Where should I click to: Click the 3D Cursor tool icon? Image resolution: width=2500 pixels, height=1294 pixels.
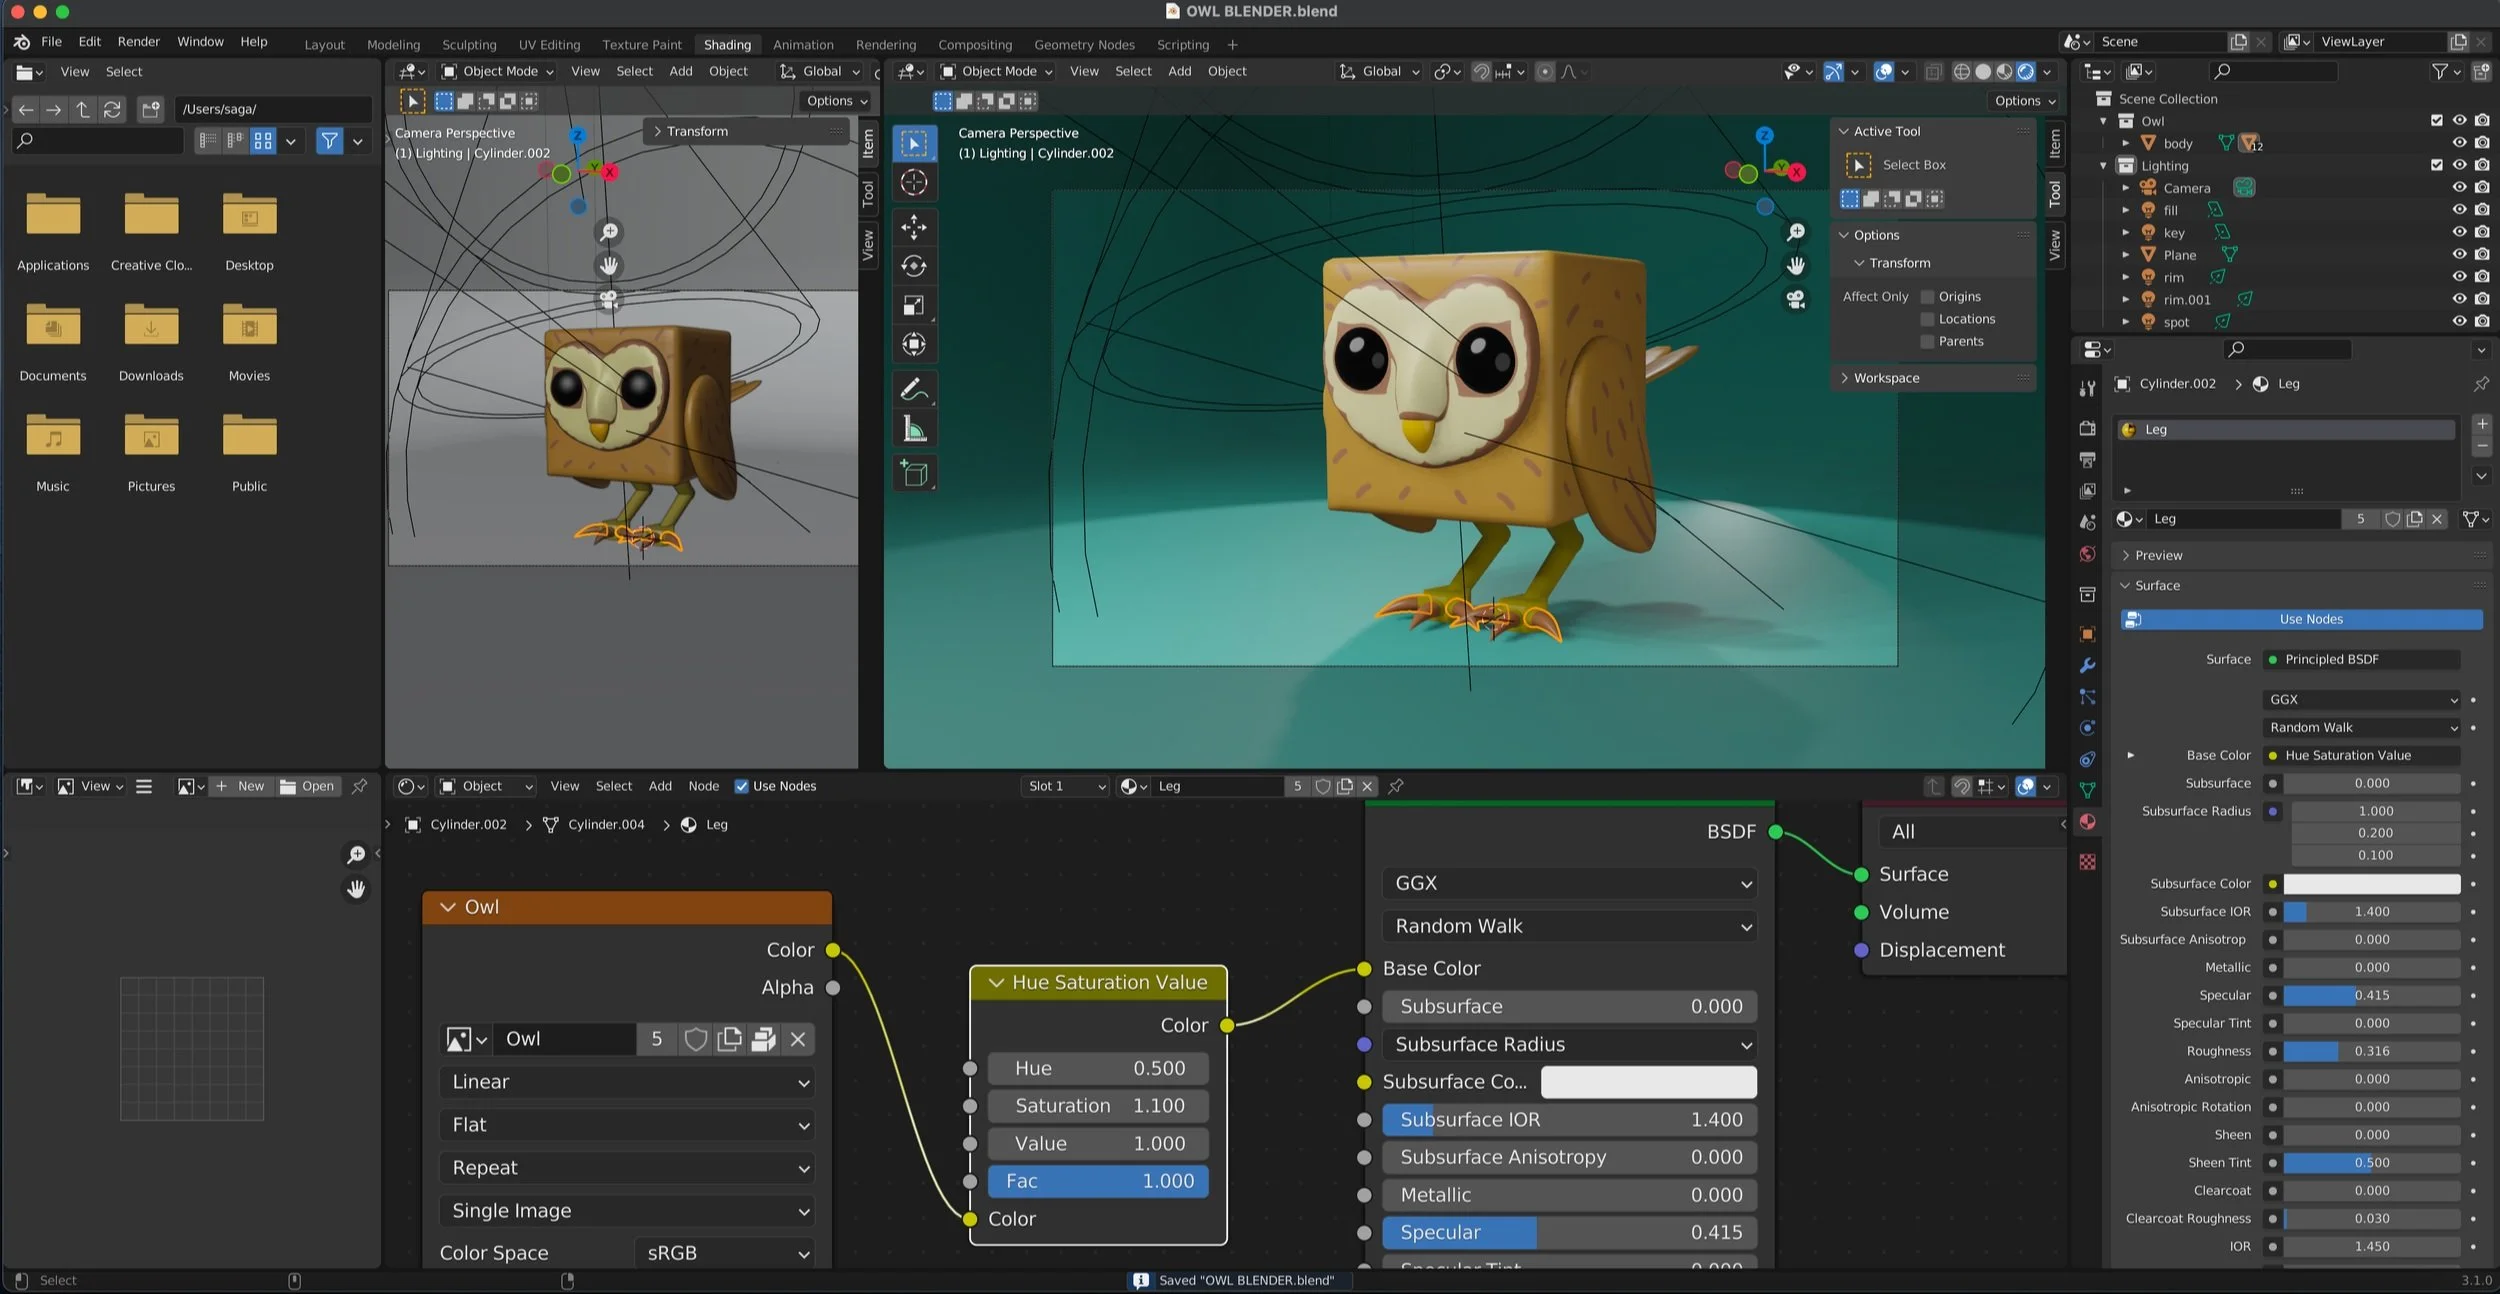[x=913, y=182]
